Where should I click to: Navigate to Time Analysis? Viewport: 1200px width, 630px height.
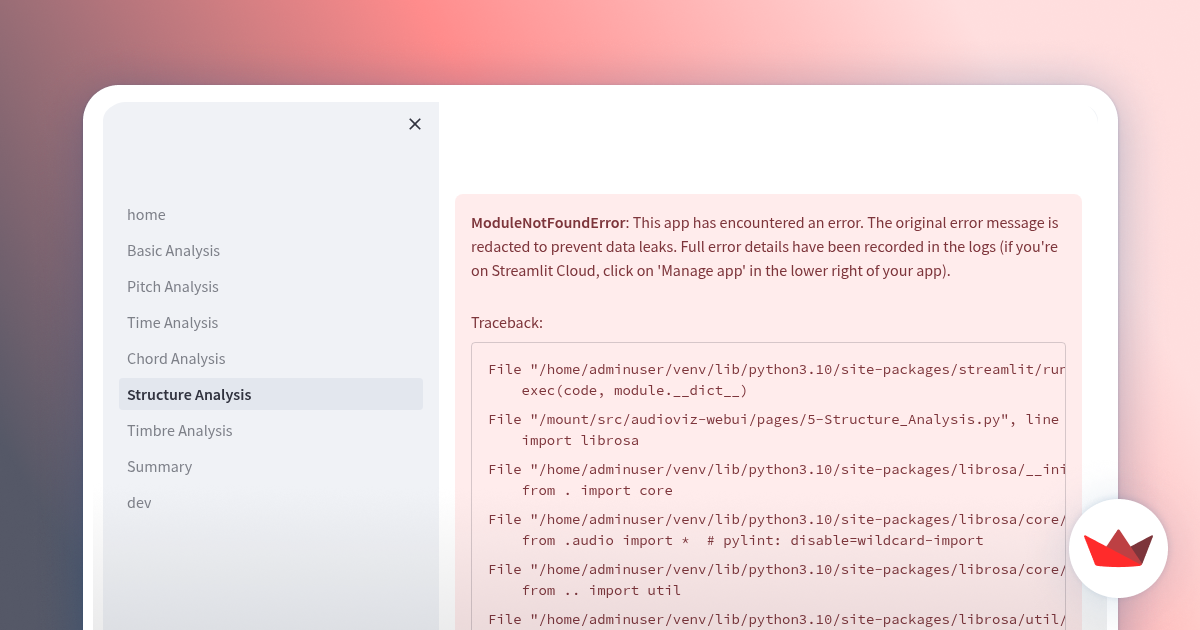[271, 323]
